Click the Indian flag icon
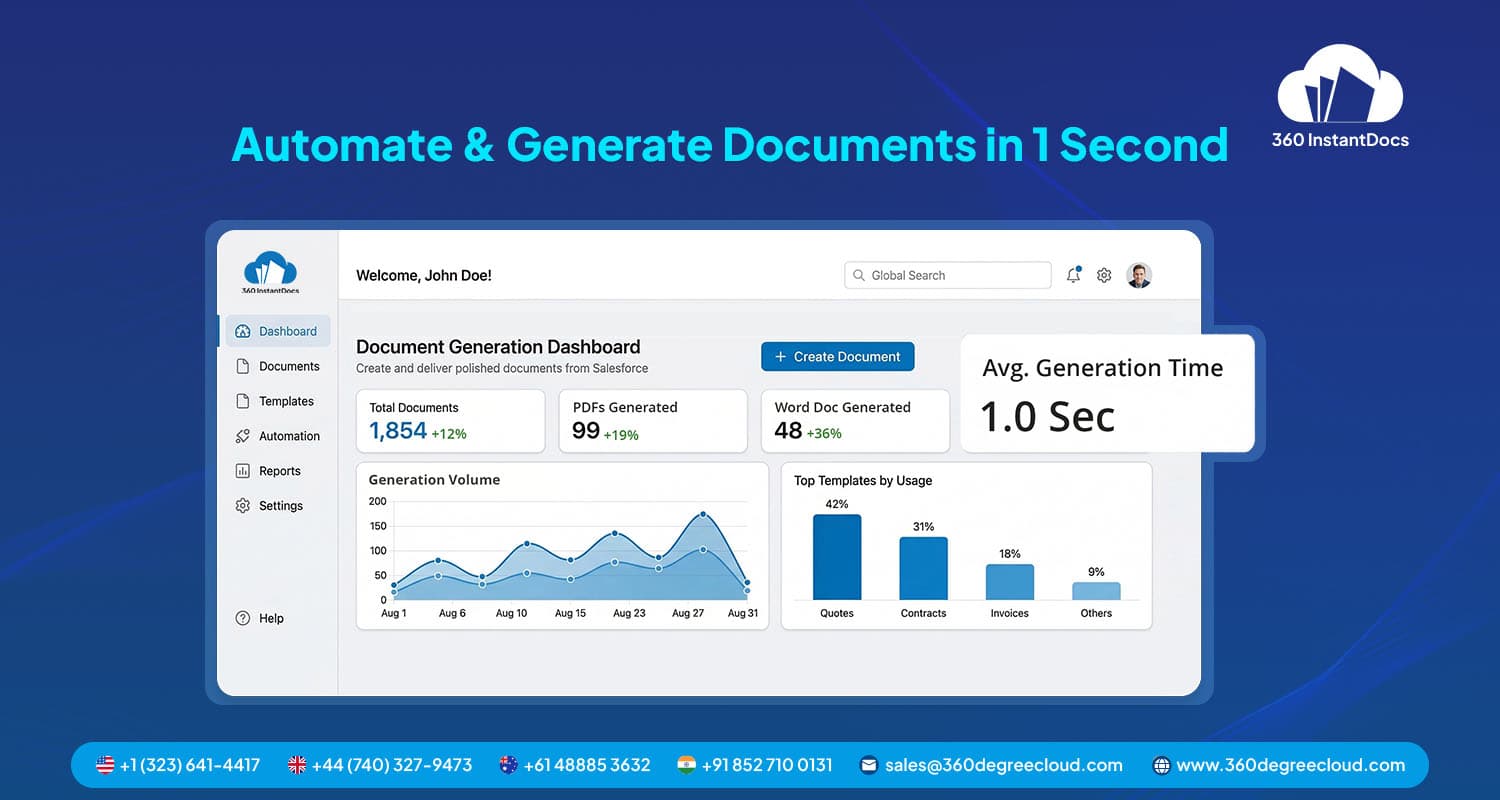 click(686, 765)
